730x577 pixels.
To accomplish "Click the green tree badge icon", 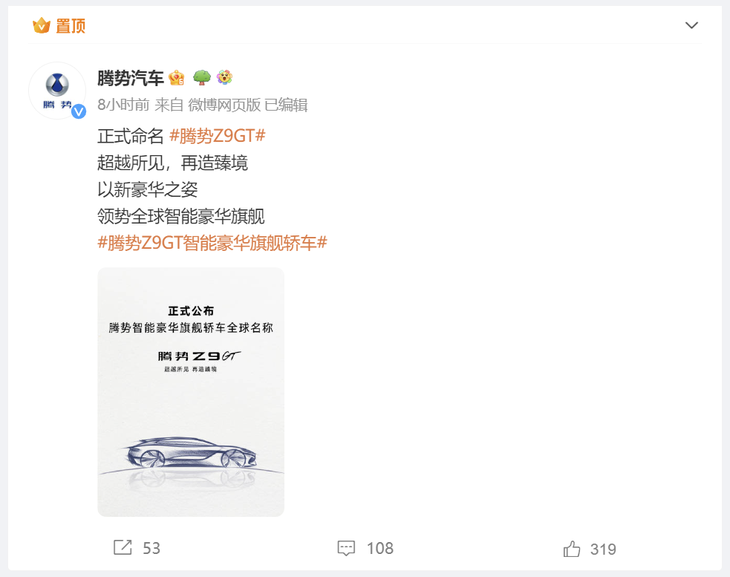I will [x=202, y=77].
